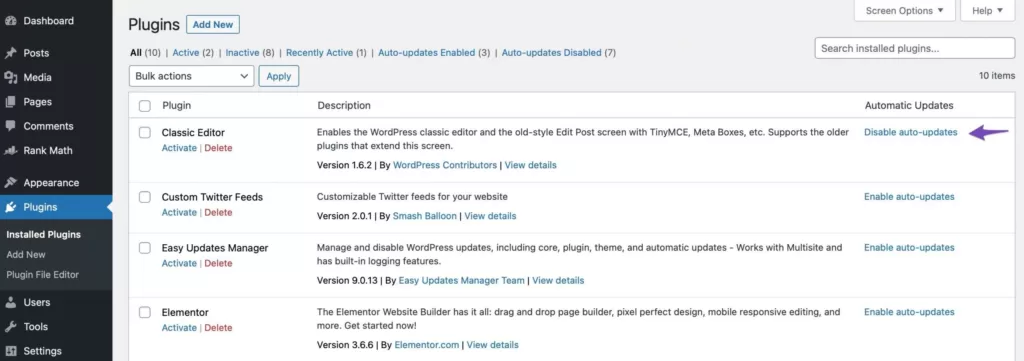Disable auto-updates for Classic Editor
1024x361 pixels.
(911, 132)
